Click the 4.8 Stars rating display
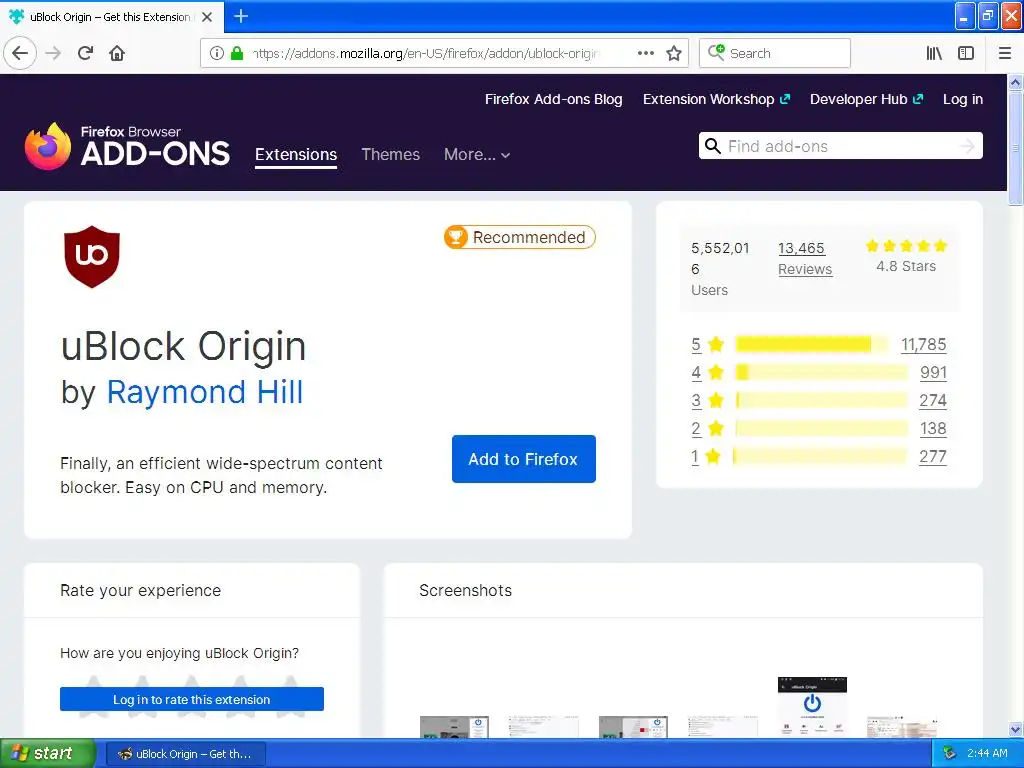This screenshot has height=768, width=1024. point(906,256)
